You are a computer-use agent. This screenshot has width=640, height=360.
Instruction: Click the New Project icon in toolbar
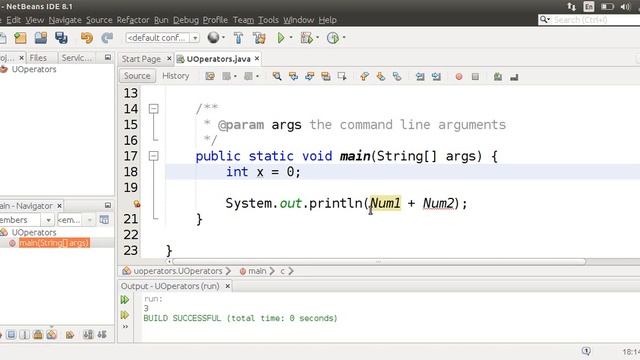20,38
